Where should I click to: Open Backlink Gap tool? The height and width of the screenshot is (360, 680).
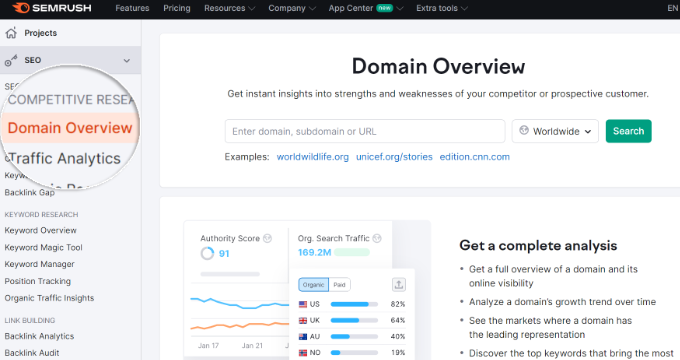[x=29, y=193]
